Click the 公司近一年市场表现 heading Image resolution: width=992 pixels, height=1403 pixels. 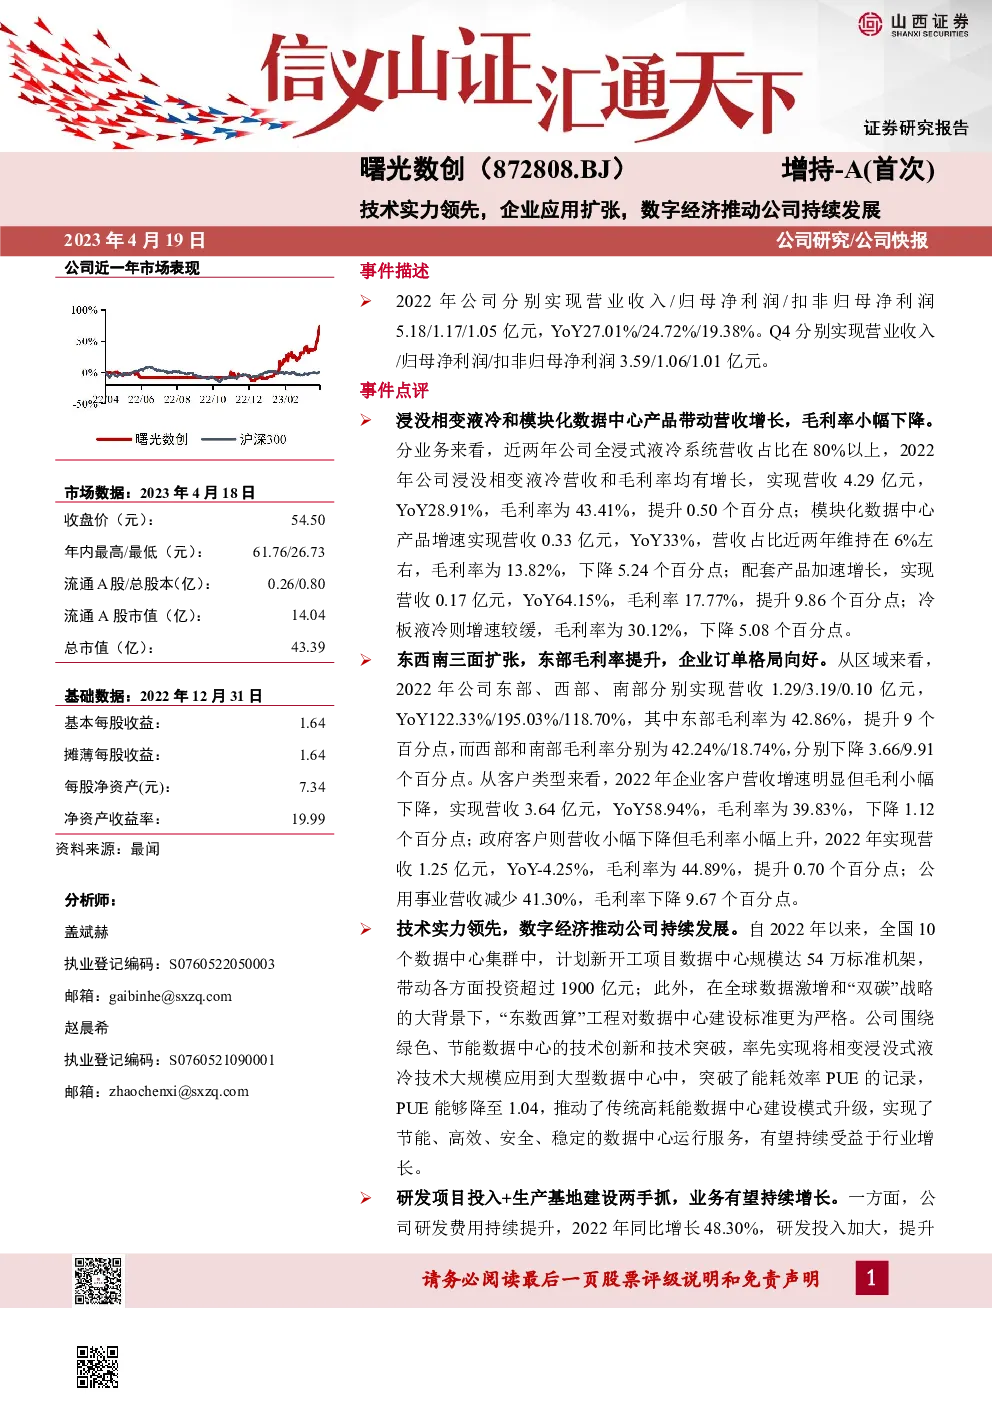click(132, 268)
